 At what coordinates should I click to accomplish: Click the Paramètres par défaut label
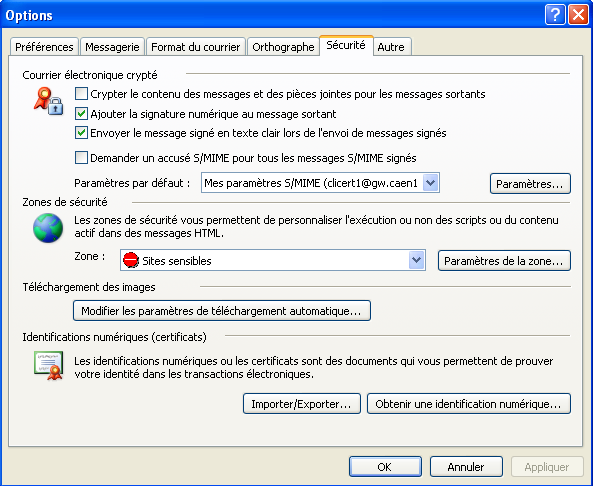tap(132, 183)
